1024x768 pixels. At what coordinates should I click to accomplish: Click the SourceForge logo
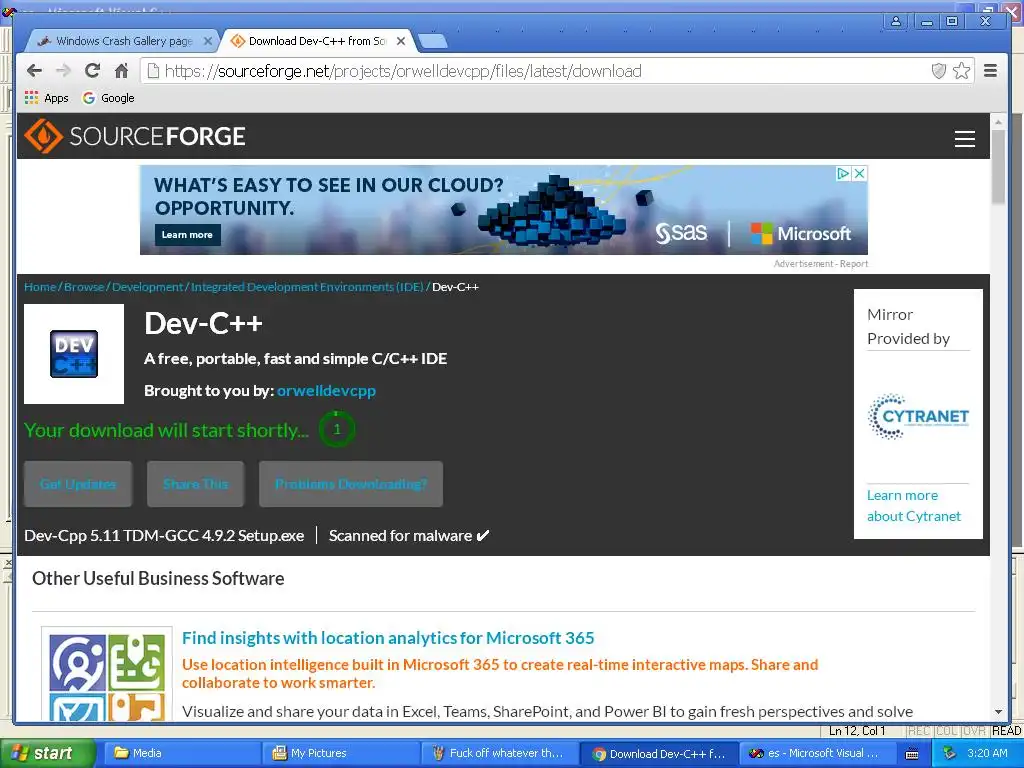(135, 136)
